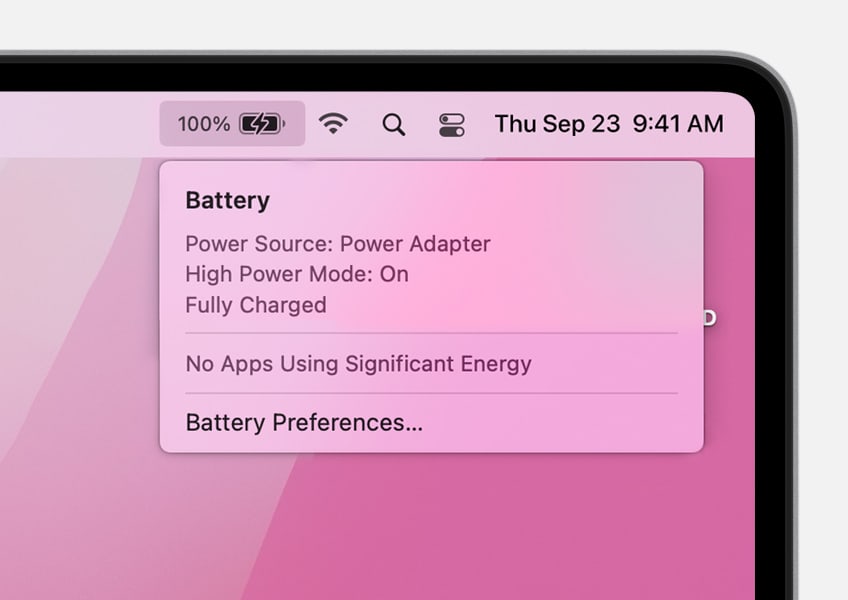Image resolution: width=848 pixels, height=600 pixels.
Task: Open Battery Preferences…
Action: tap(304, 423)
